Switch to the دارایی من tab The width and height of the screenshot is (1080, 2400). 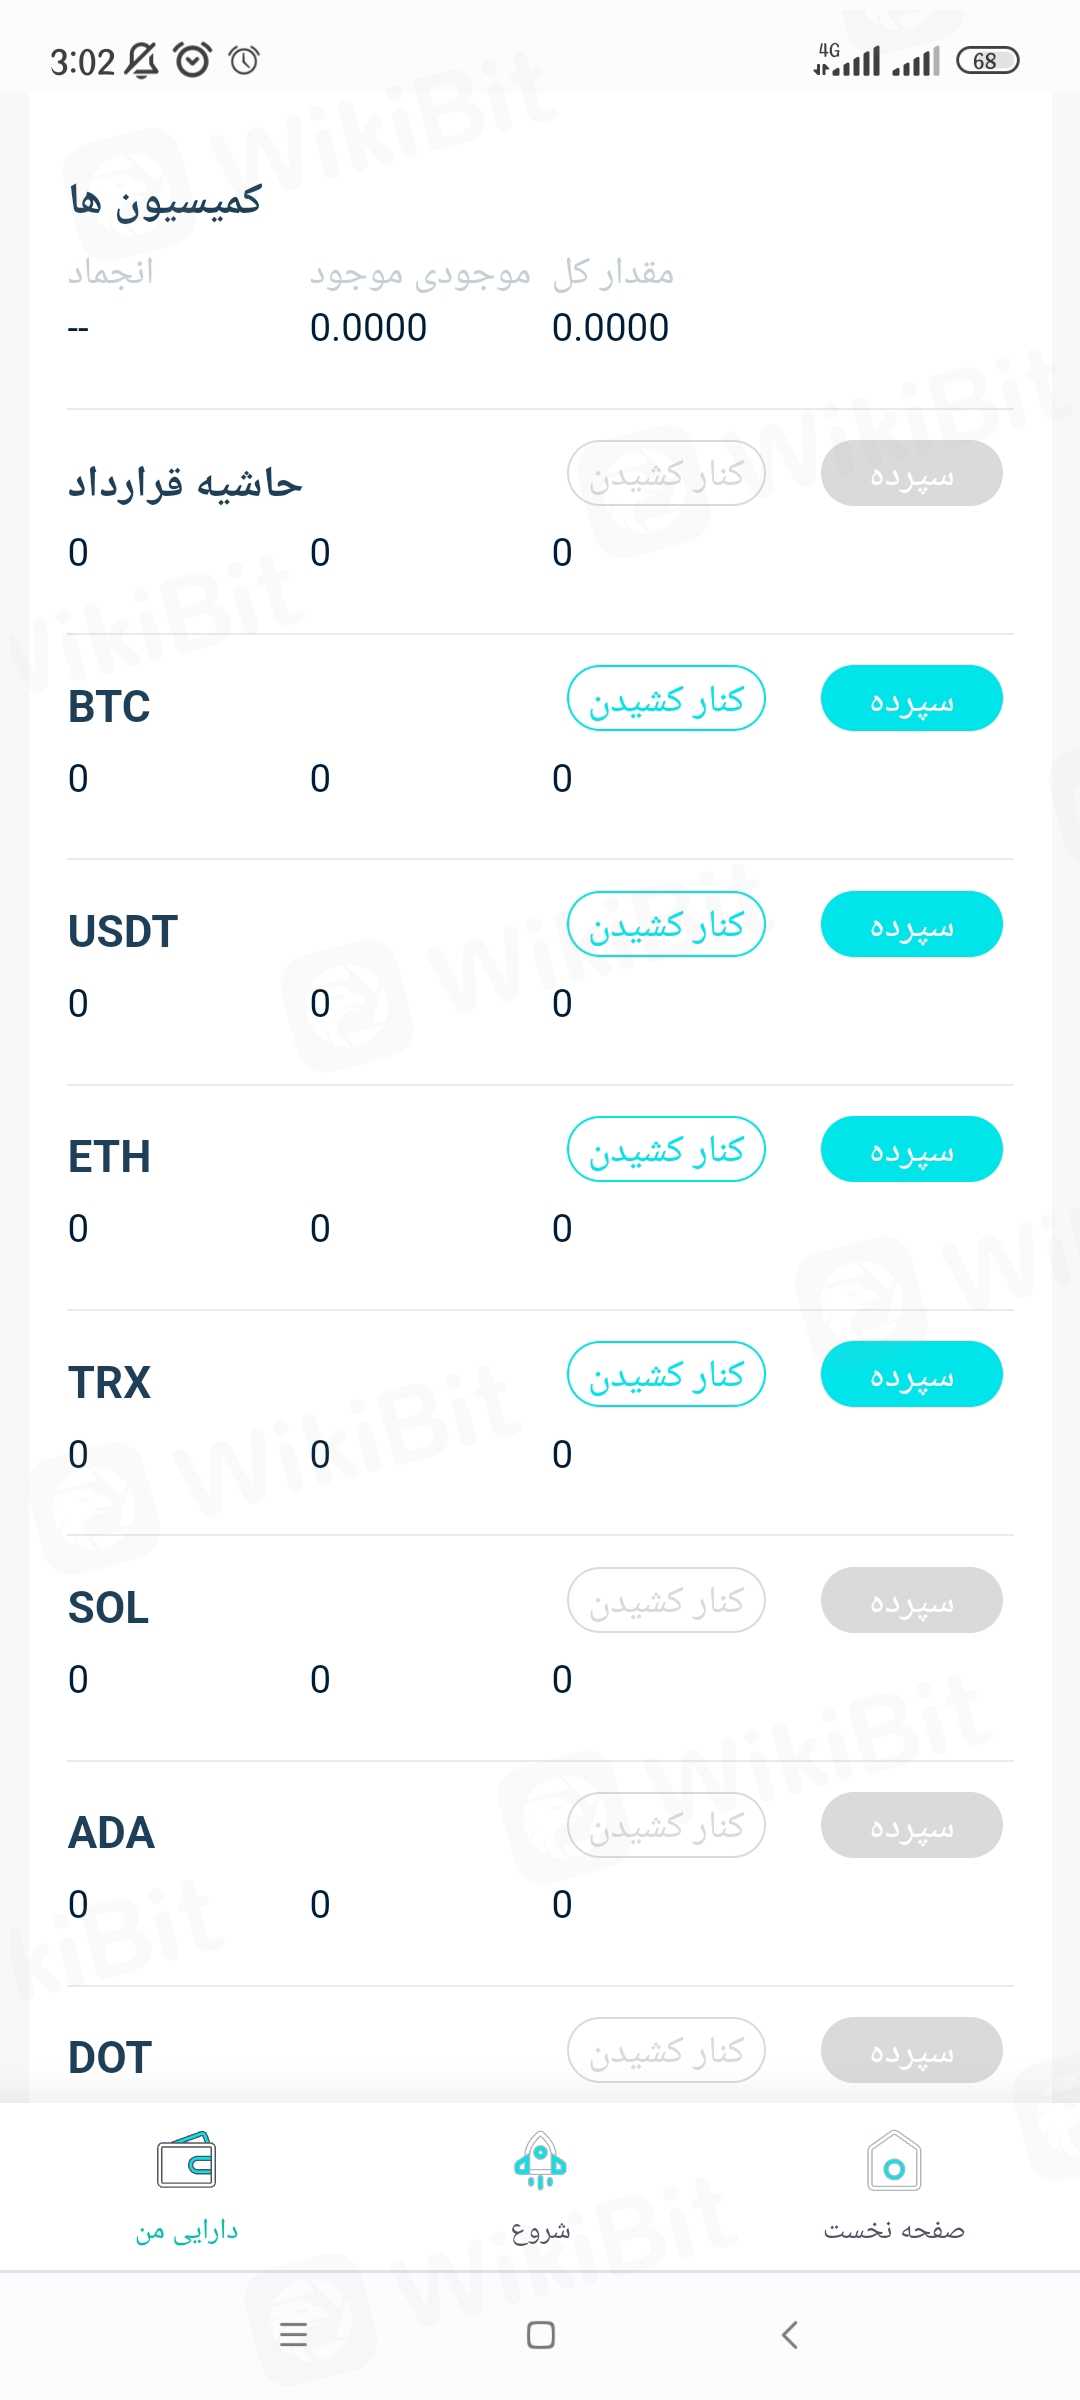point(187,2231)
